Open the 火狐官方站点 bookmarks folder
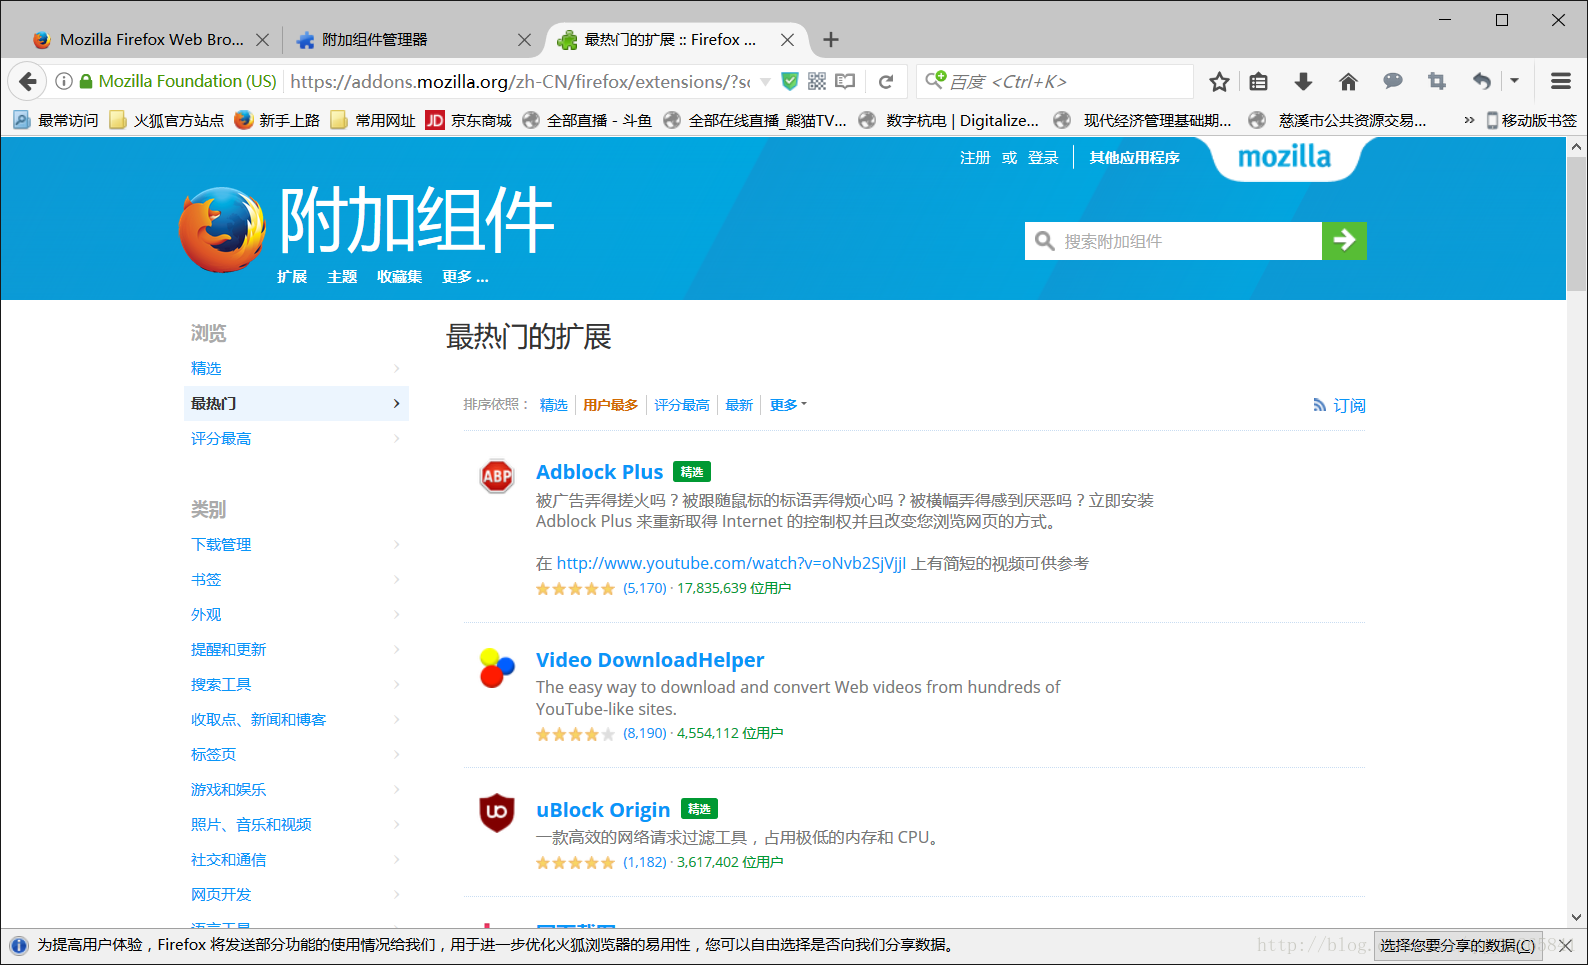The height and width of the screenshot is (965, 1588). pyautogui.click(x=166, y=120)
